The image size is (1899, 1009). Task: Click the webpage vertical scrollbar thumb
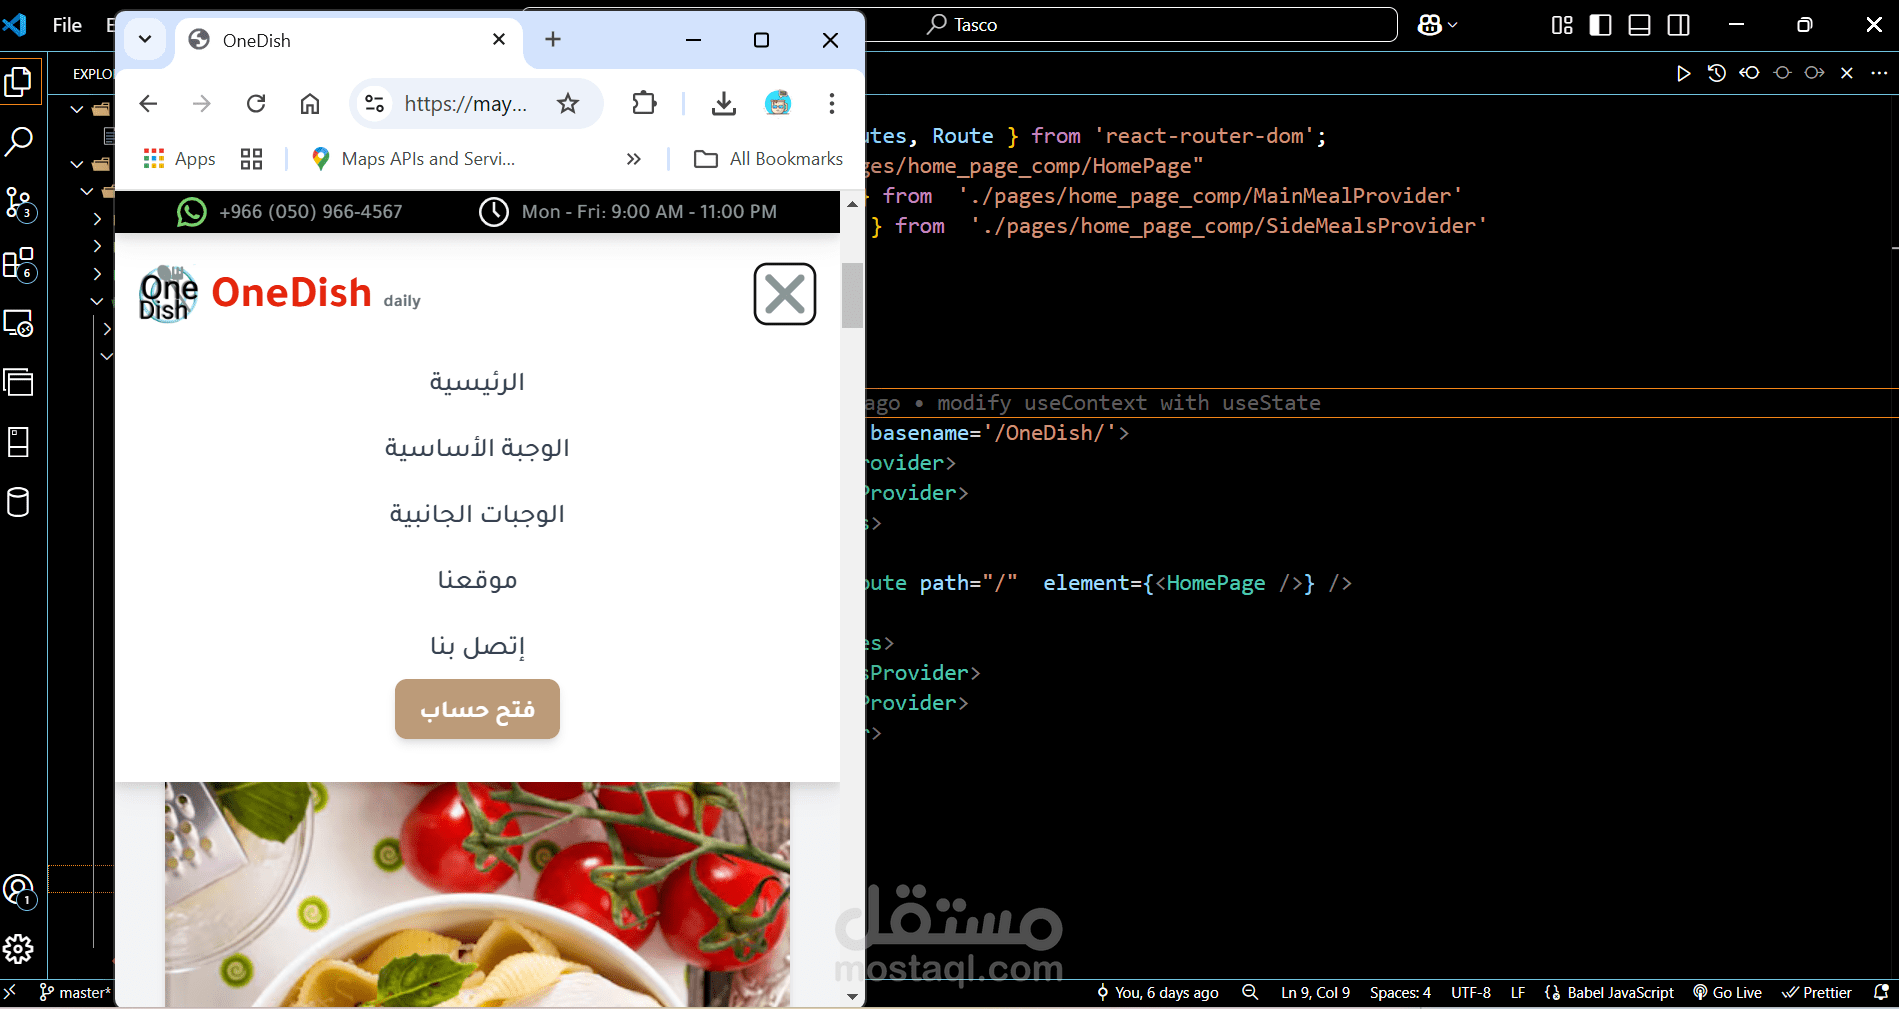(852, 295)
